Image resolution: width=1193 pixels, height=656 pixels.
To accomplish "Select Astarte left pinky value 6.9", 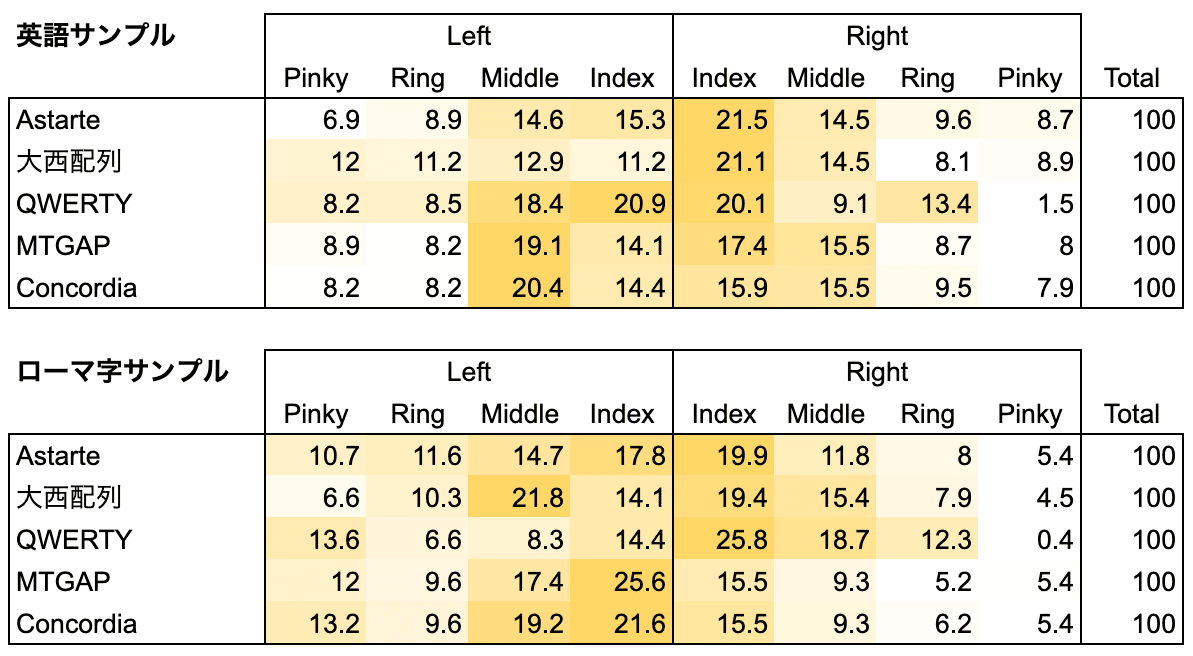I will click(x=316, y=120).
